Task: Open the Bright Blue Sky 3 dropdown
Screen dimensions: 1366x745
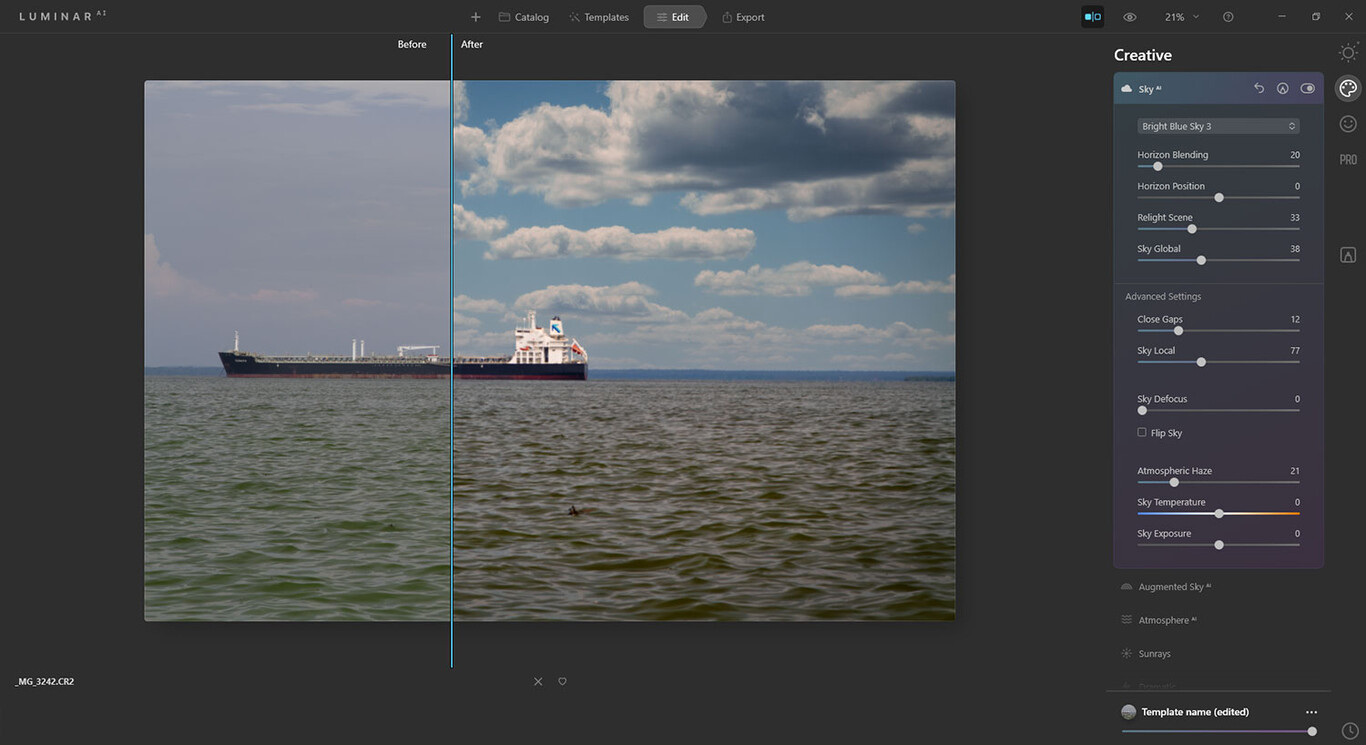Action: tap(1217, 125)
